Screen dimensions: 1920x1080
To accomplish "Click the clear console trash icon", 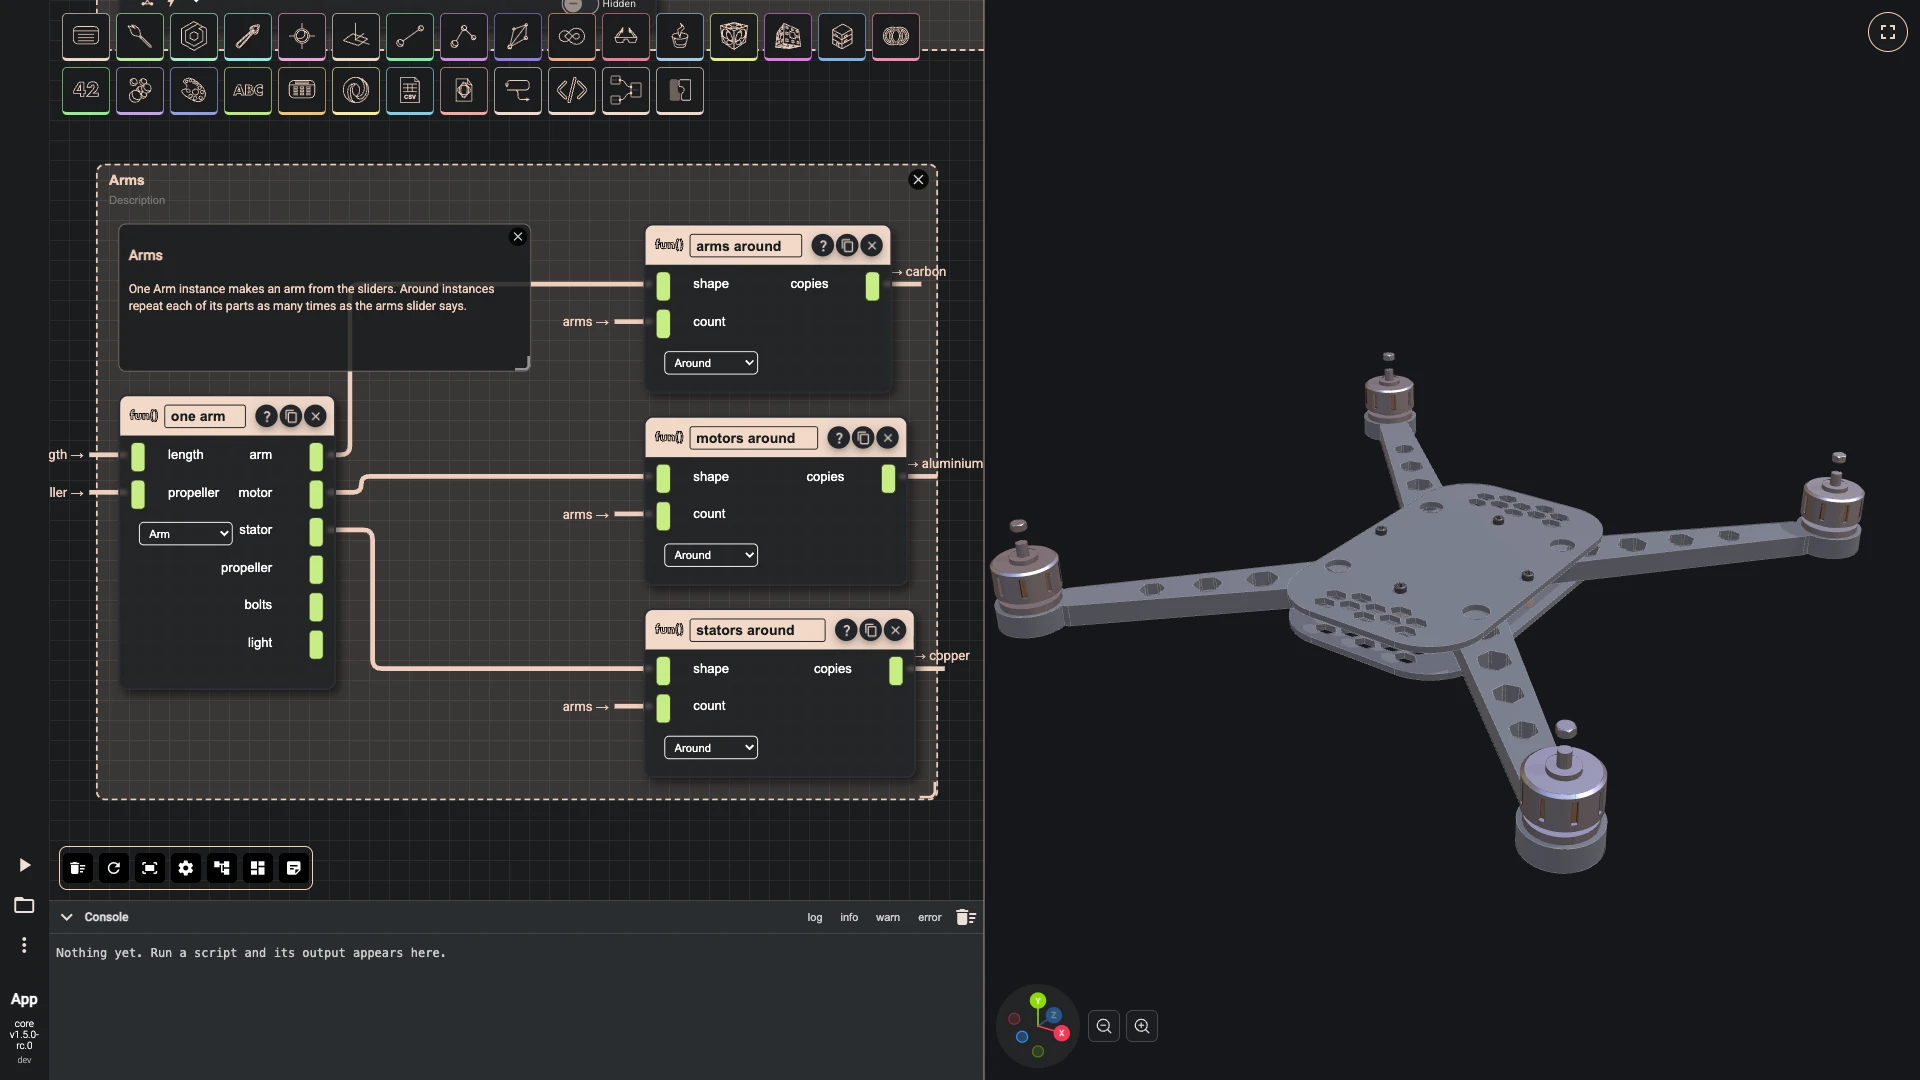I will point(965,917).
